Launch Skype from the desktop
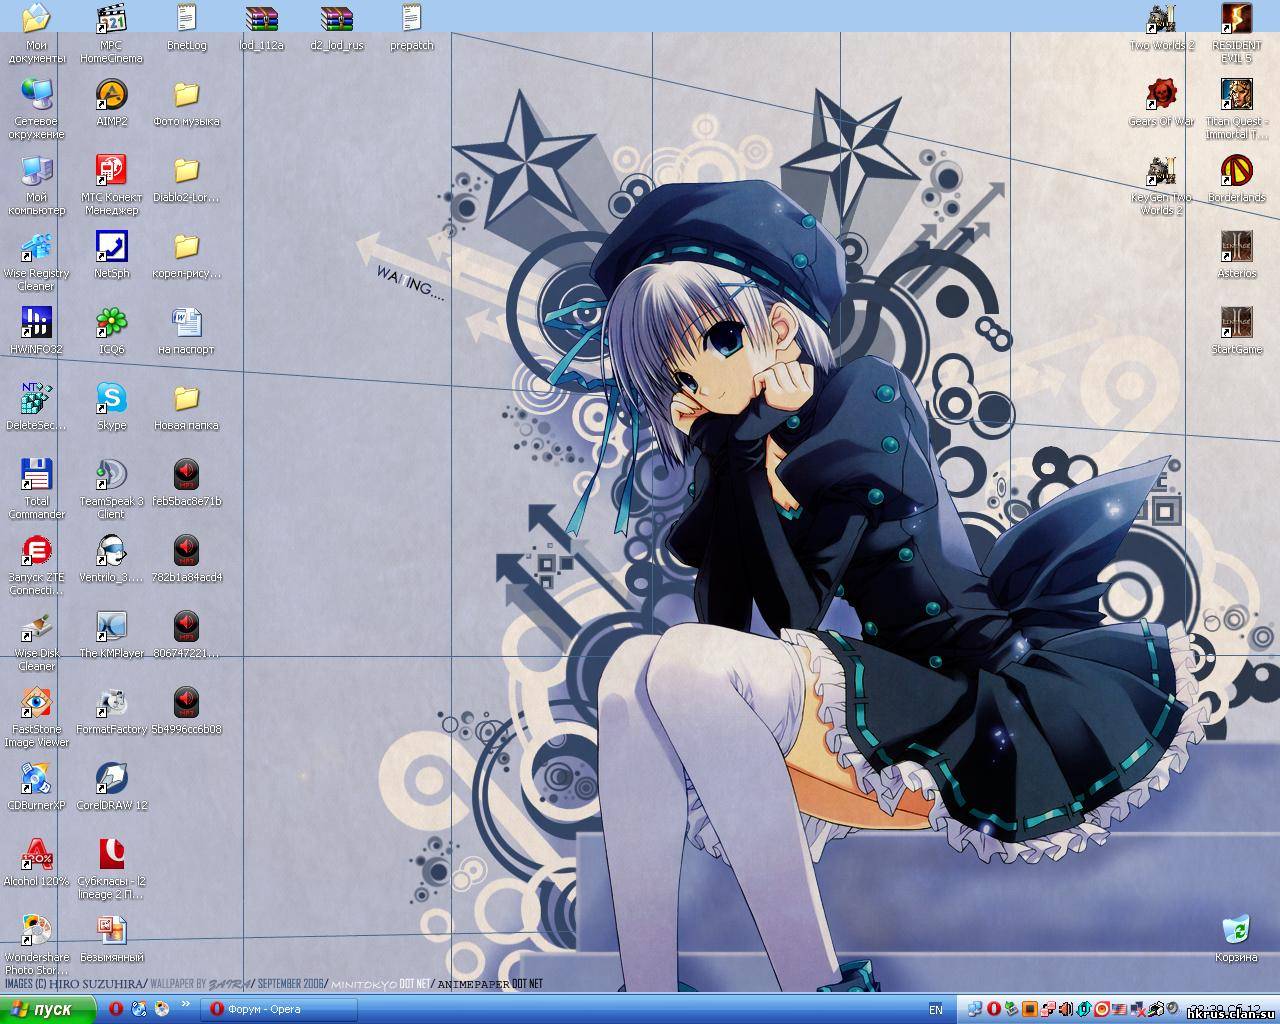This screenshot has height=1024, width=1280. [111, 399]
